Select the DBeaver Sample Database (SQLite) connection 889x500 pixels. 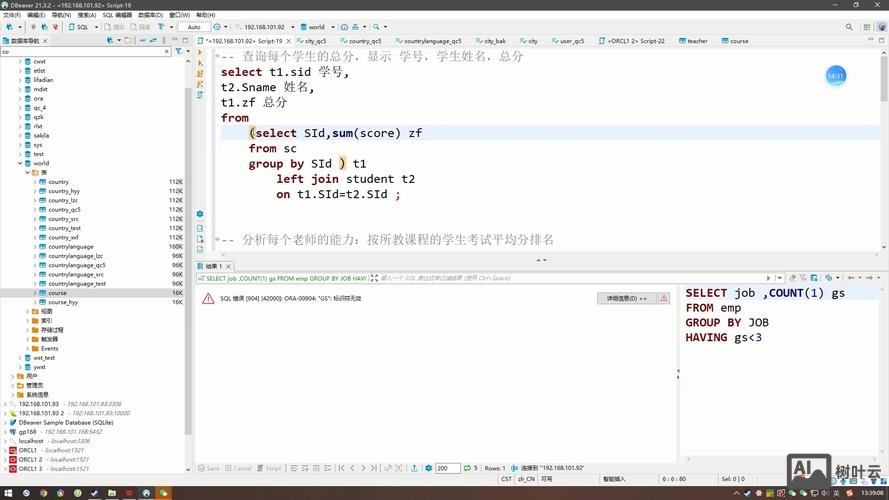point(66,422)
